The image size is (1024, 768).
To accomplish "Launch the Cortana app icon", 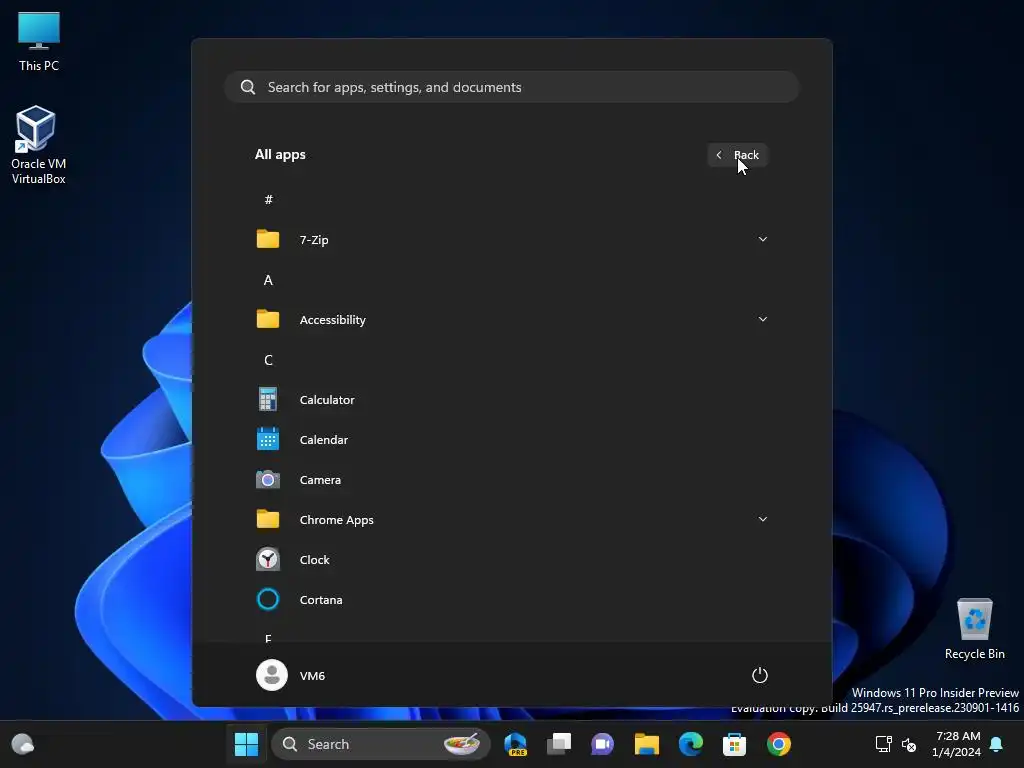I will [x=268, y=600].
